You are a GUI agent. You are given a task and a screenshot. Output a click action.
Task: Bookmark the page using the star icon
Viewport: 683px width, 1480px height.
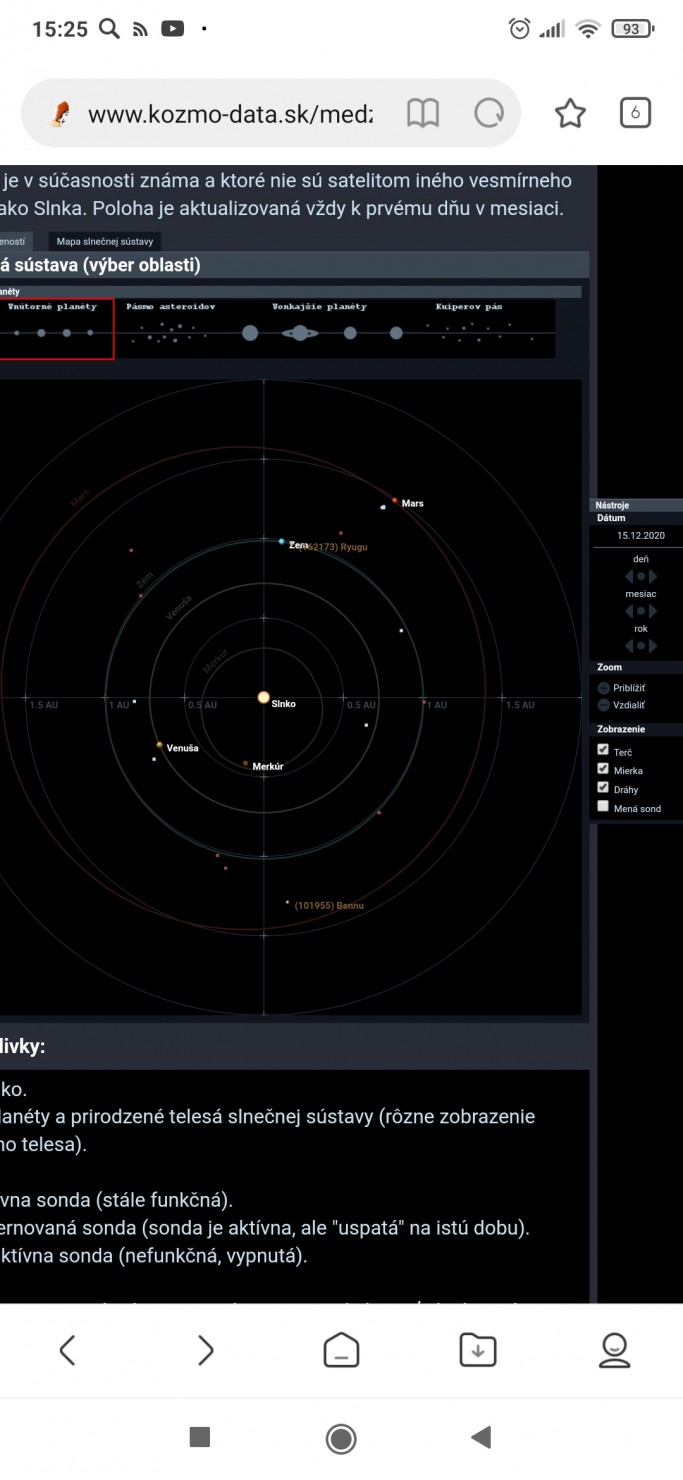coord(570,114)
